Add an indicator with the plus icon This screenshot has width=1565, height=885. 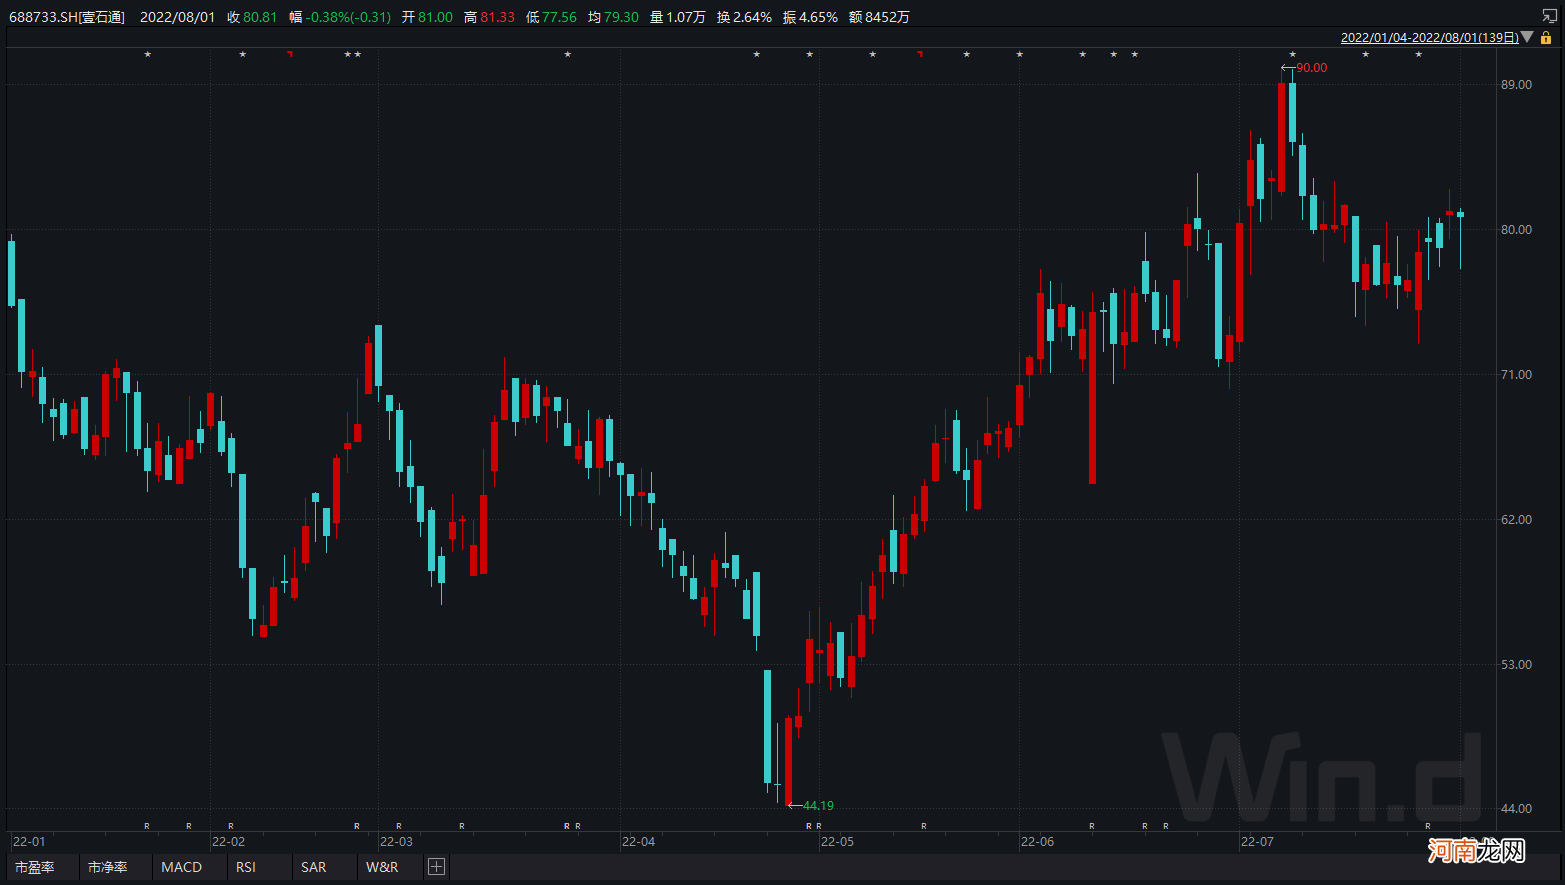tap(436, 867)
